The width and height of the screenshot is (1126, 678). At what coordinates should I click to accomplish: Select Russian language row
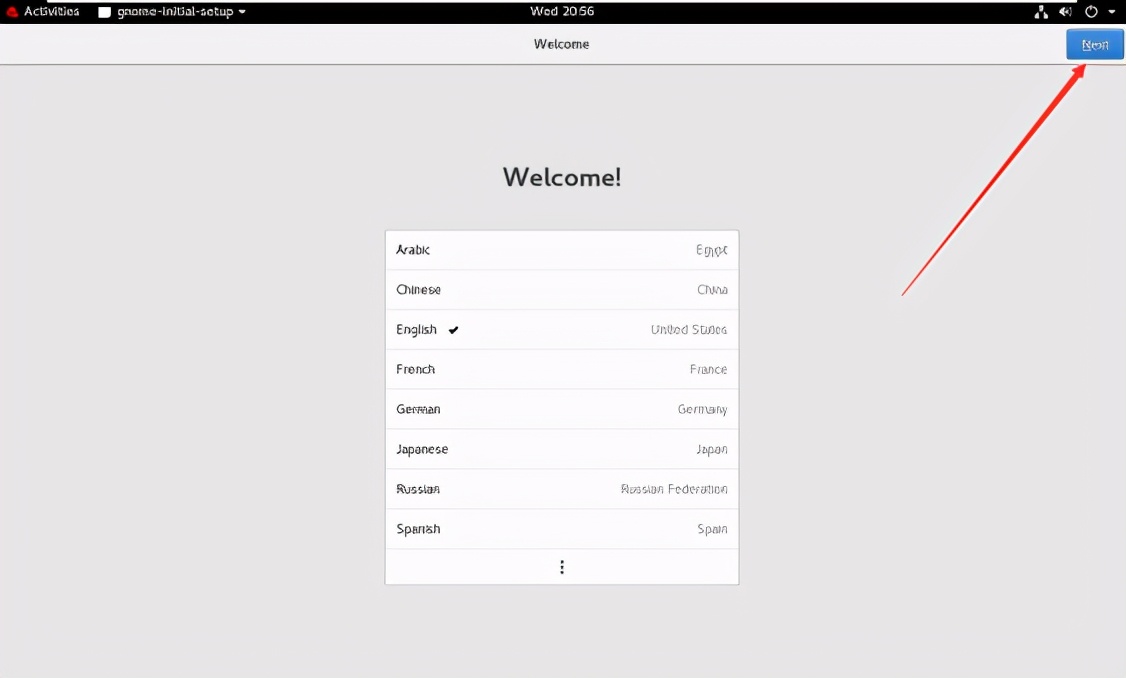[x=562, y=489]
